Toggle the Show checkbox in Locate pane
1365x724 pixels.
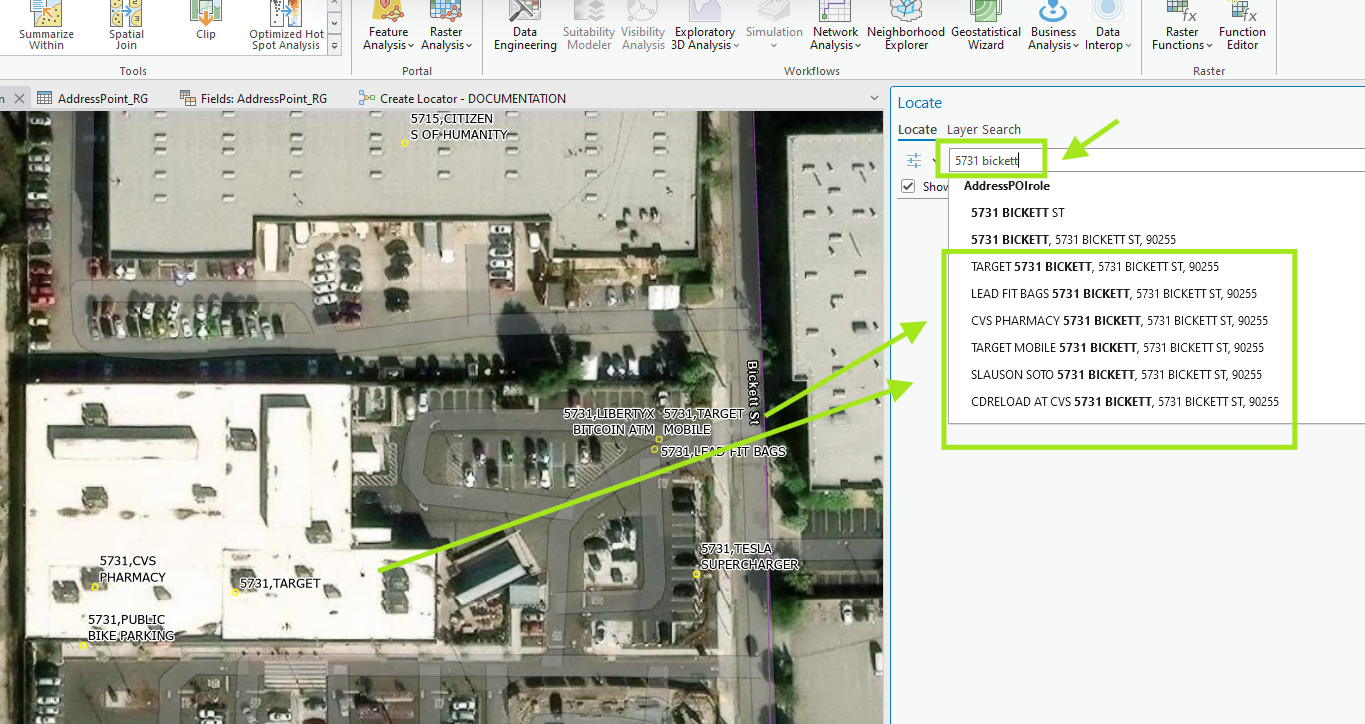pos(908,186)
